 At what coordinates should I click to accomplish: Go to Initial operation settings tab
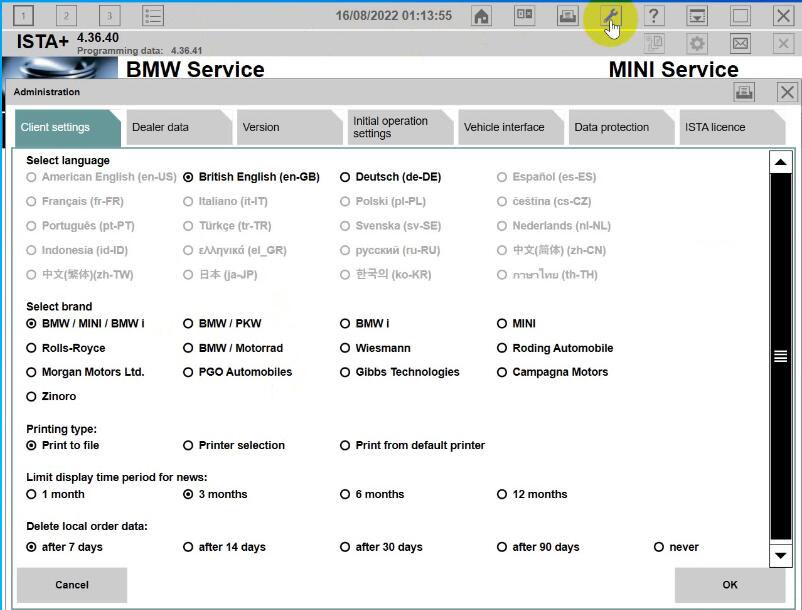click(x=399, y=127)
